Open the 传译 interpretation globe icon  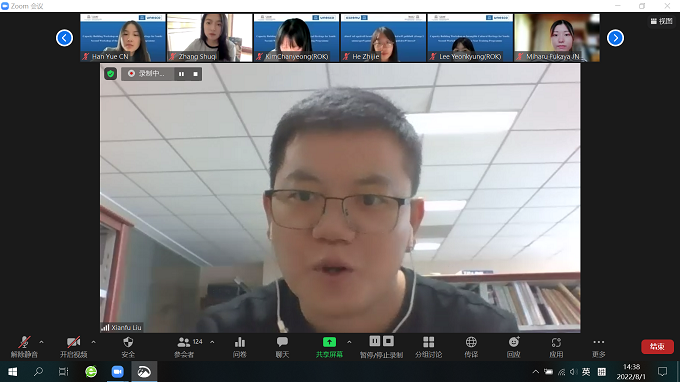(471, 347)
